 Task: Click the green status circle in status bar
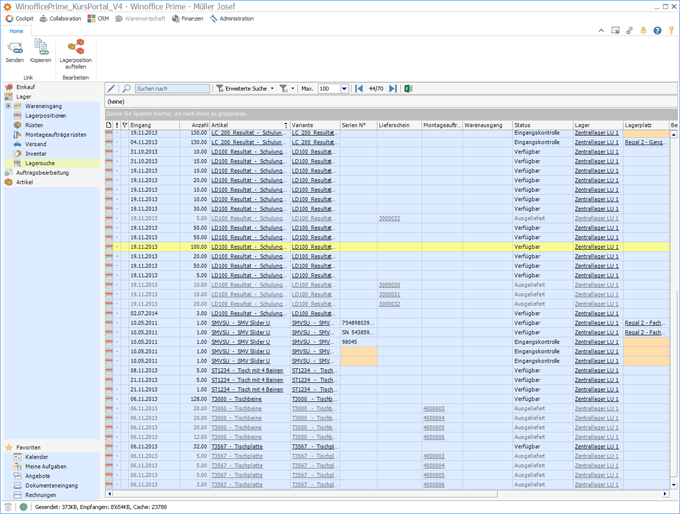(23, 507)
